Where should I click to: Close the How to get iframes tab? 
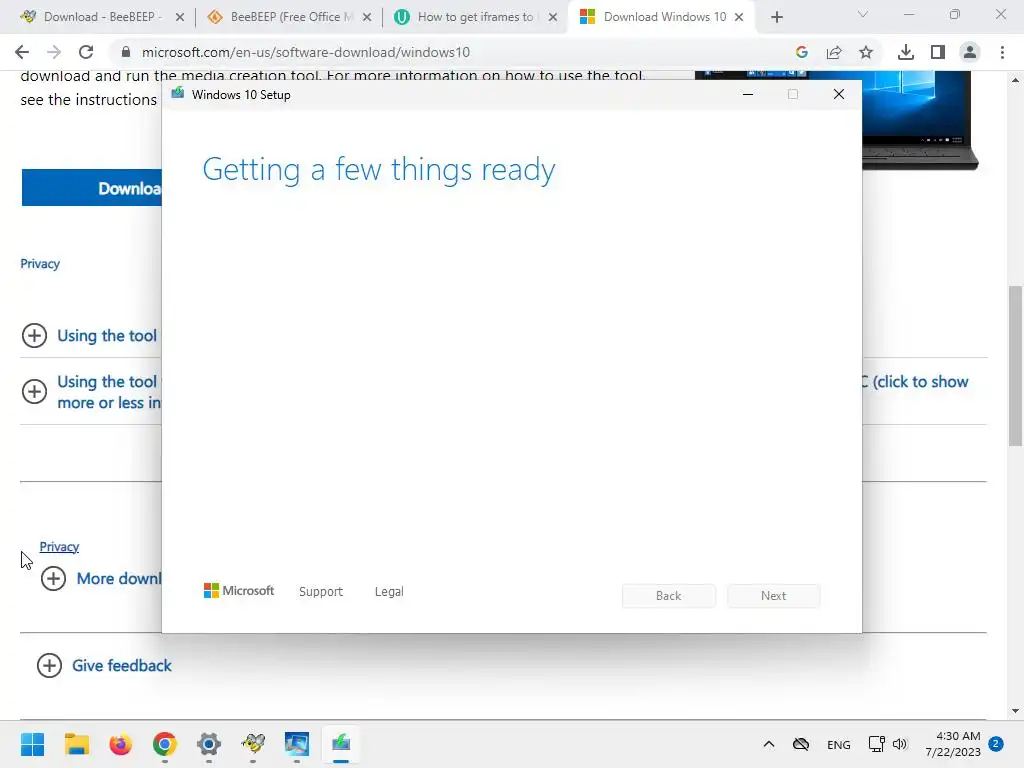tap(553, 17)
